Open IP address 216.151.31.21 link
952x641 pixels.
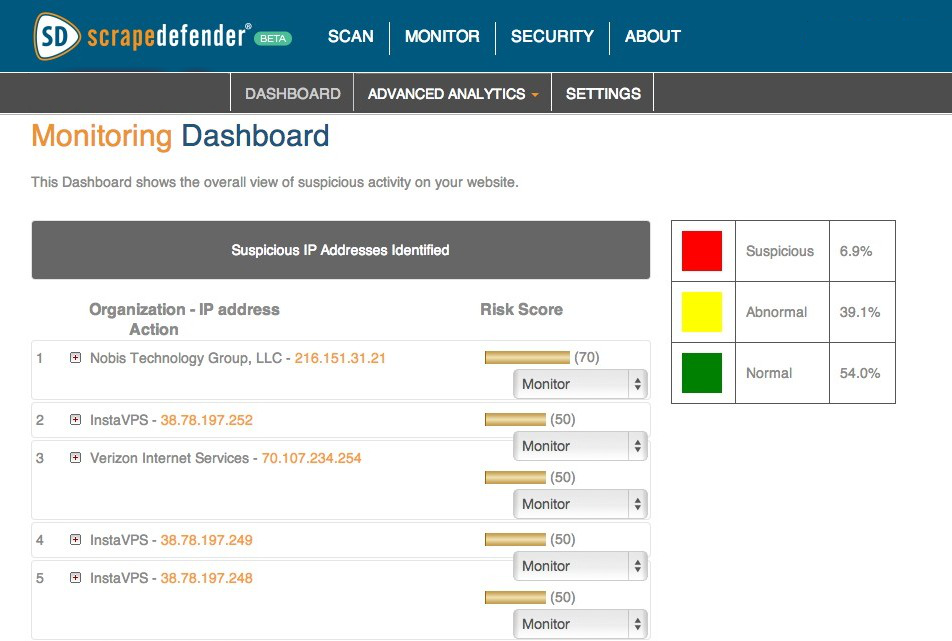(x=340, y=358)
